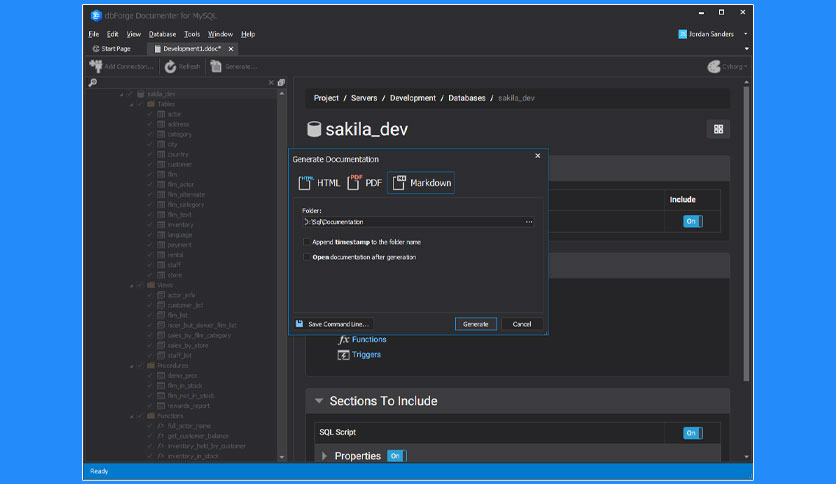This screenshot has height=484, width=836.
Task: Toggle the SQL Script On switch
Action: (x=693, y=433)
